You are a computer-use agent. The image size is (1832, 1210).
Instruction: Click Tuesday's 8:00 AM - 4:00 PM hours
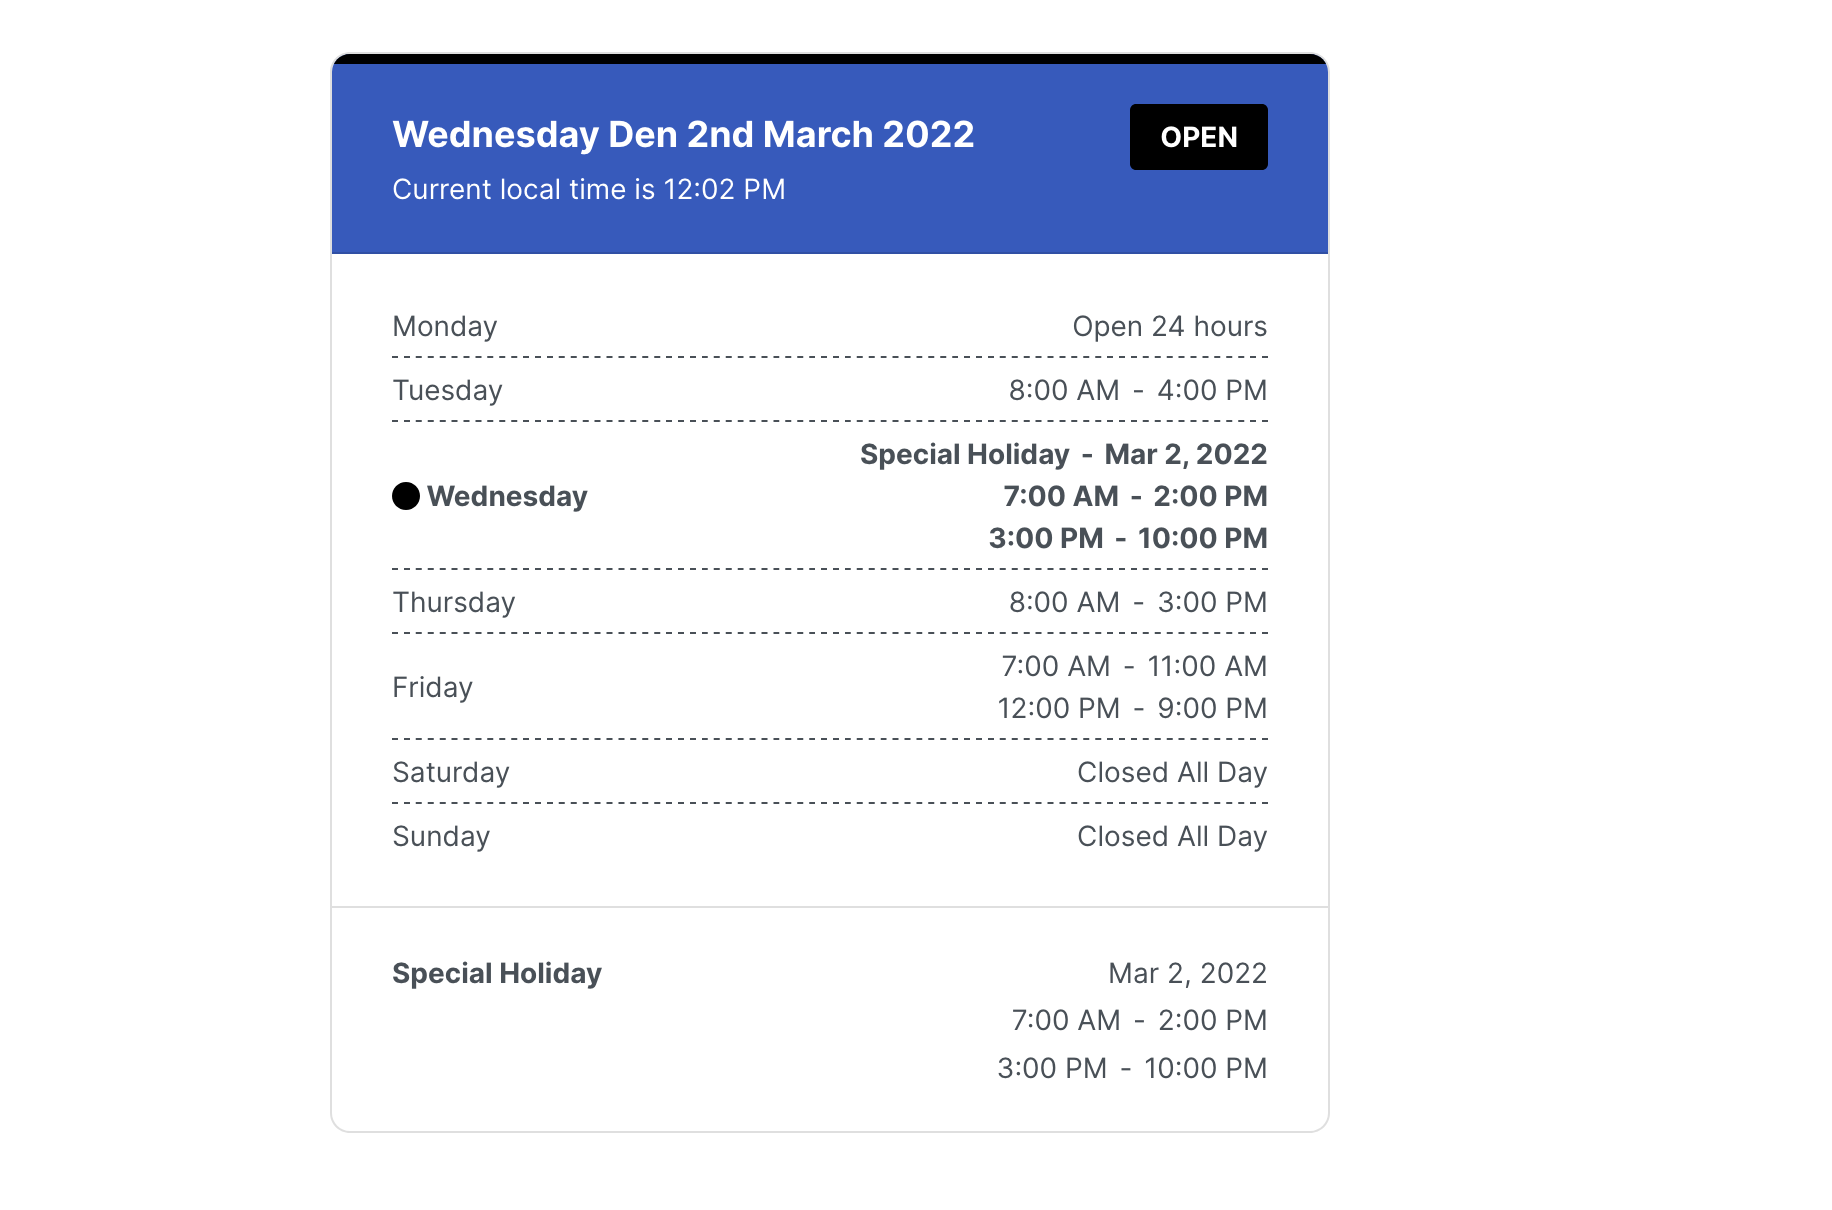1138,390
